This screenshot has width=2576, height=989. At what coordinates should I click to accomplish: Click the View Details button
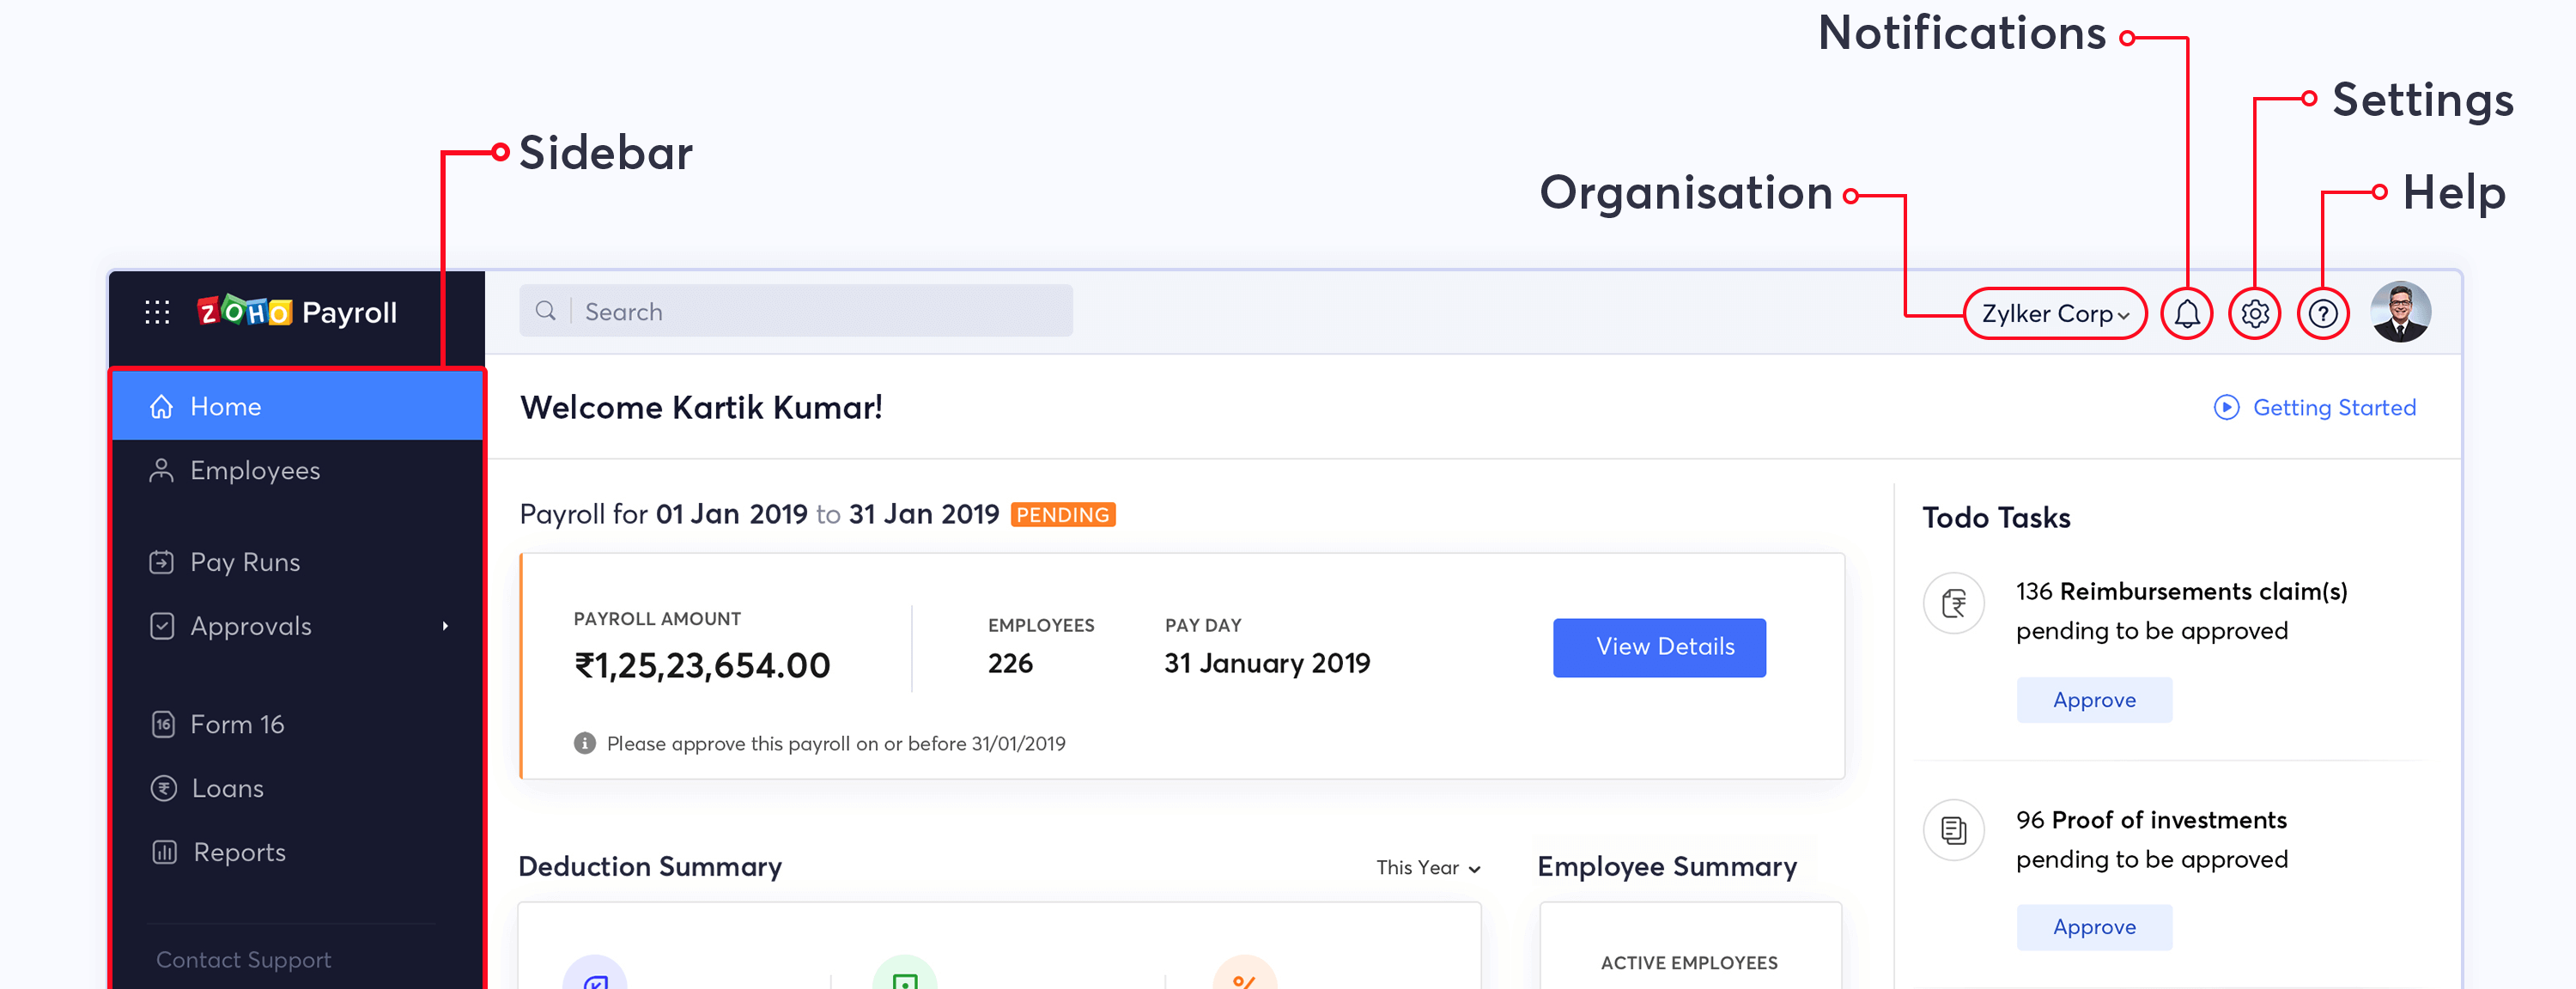(x=1658, y=647)
